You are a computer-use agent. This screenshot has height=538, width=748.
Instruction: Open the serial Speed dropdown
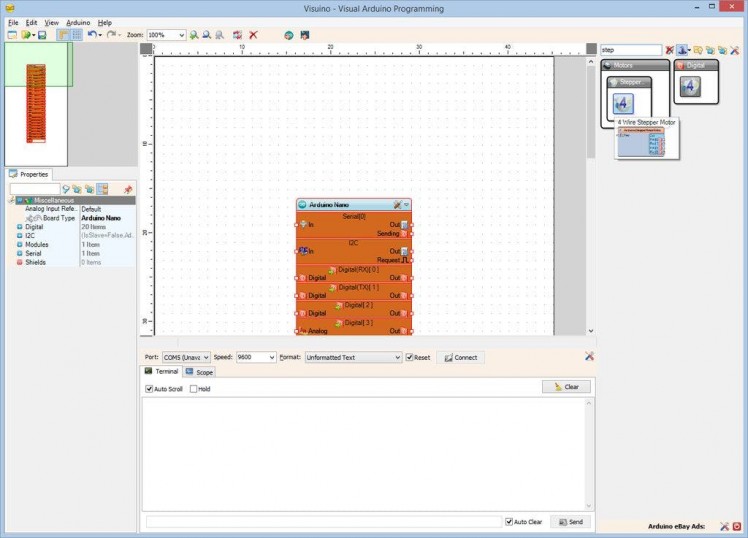271,357
